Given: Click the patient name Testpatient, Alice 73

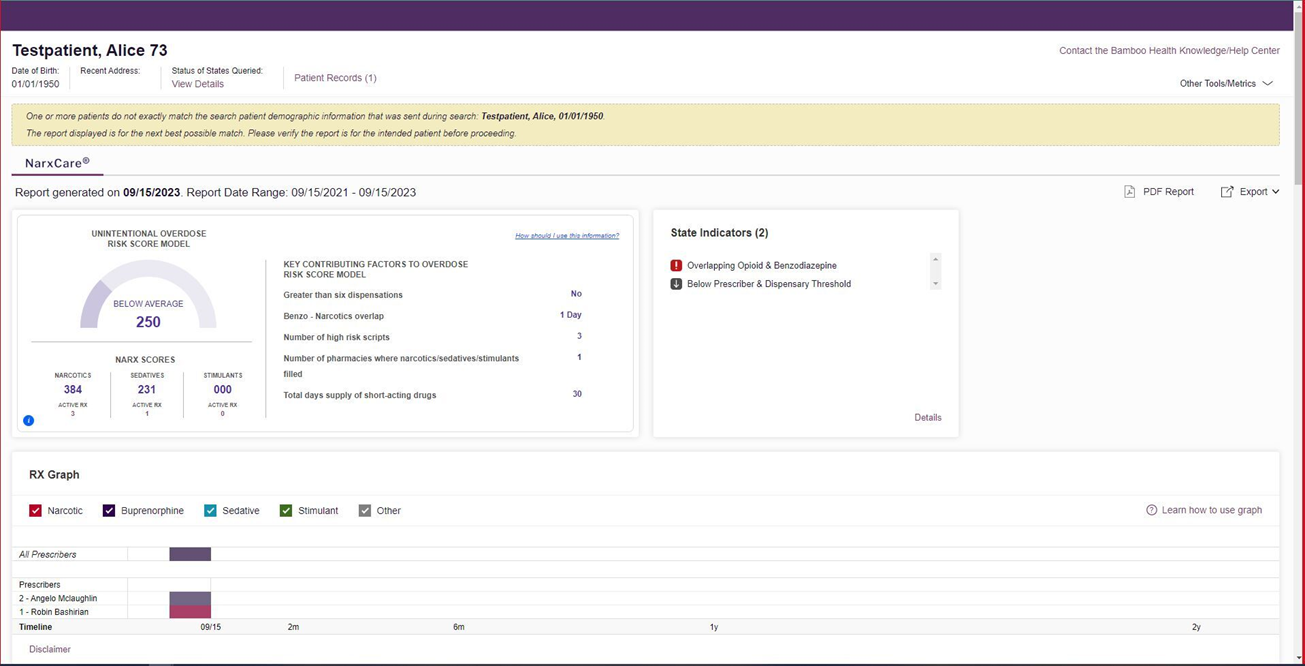Looking at the screenshot, I should [x=90, y=51].
